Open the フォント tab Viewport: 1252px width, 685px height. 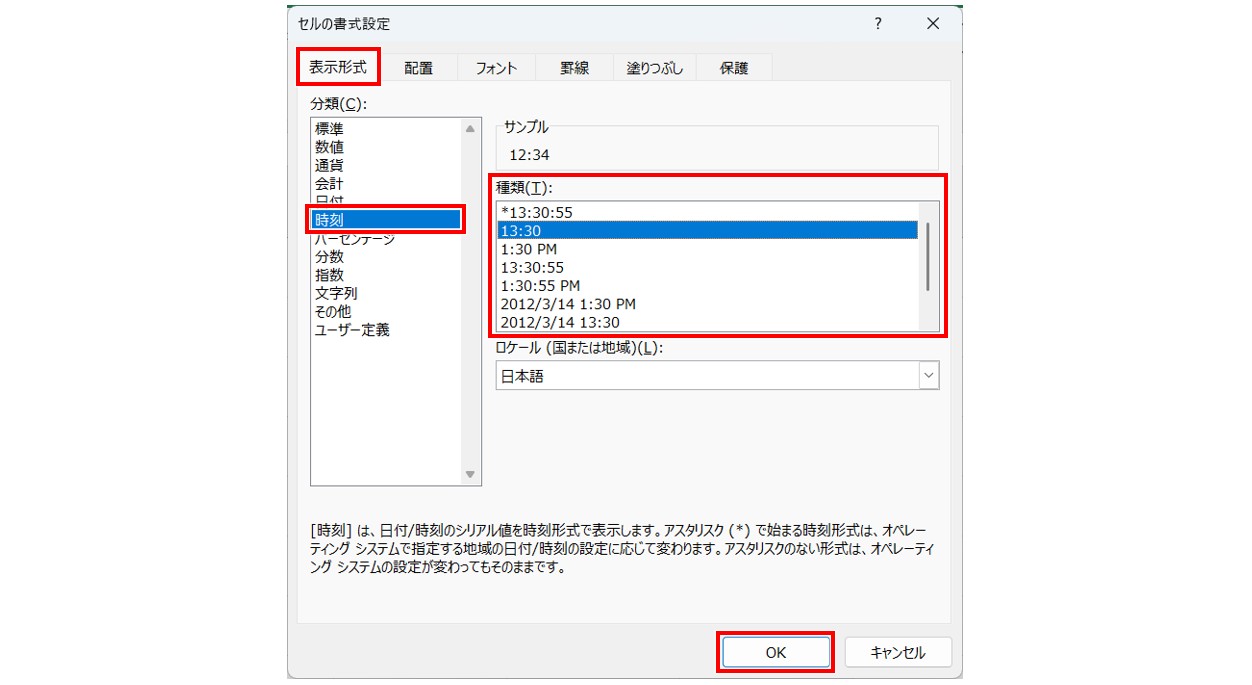click(496, 68)
